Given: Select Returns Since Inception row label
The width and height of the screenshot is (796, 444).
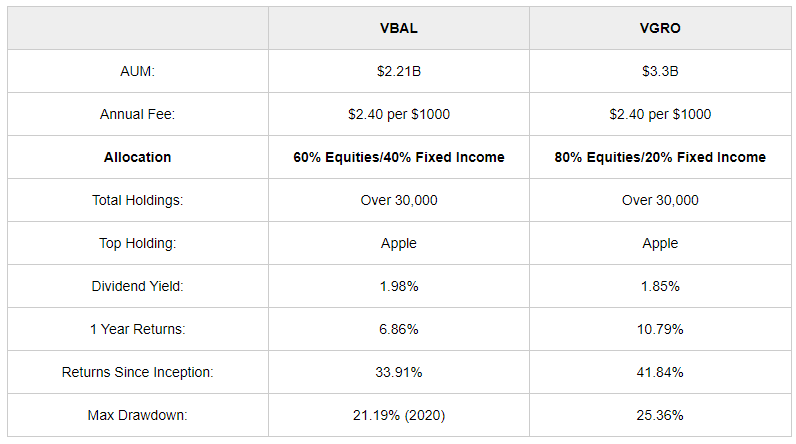Looking at the screenshot, I should (137, 372).
